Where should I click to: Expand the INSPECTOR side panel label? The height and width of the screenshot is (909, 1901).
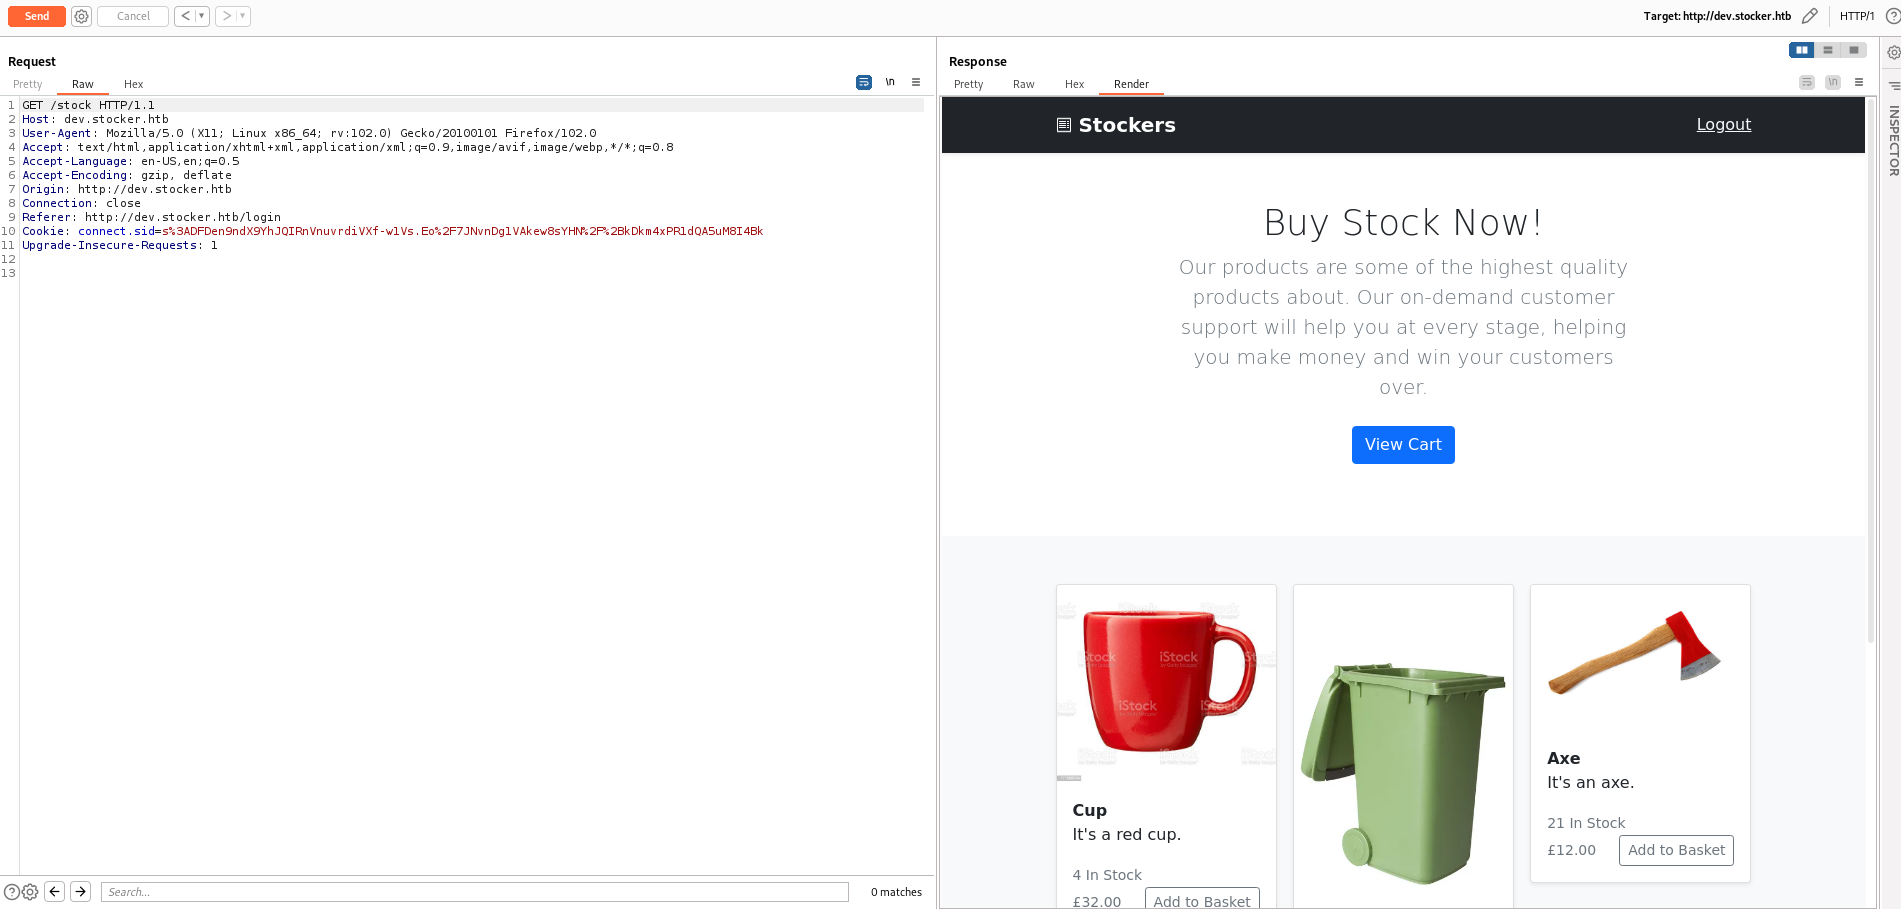[1893, 141]
